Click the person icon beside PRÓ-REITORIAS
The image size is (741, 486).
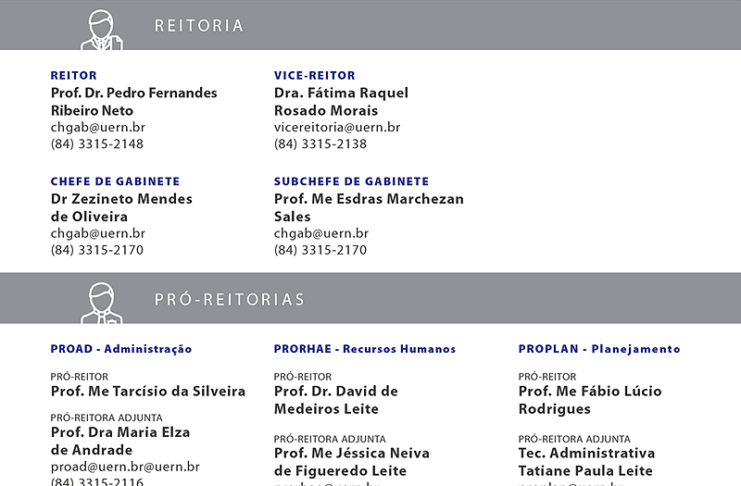(102, 303)
